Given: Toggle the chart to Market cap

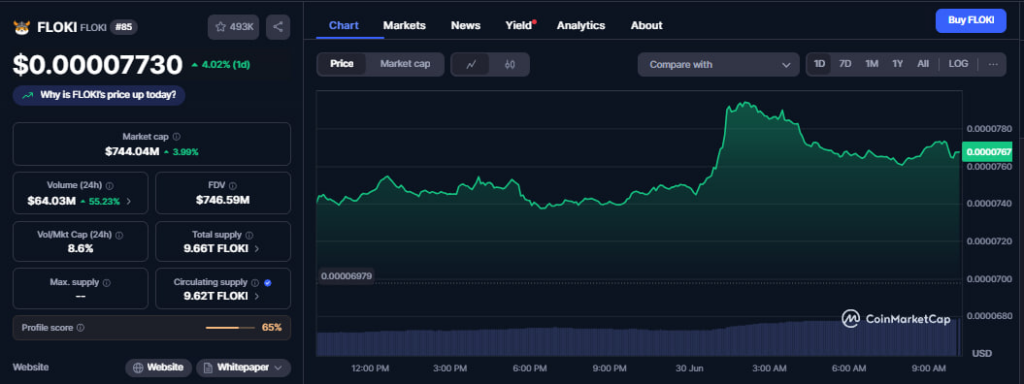Looking at the screenshot, I should pyautogui.click(x=405, y=64).
